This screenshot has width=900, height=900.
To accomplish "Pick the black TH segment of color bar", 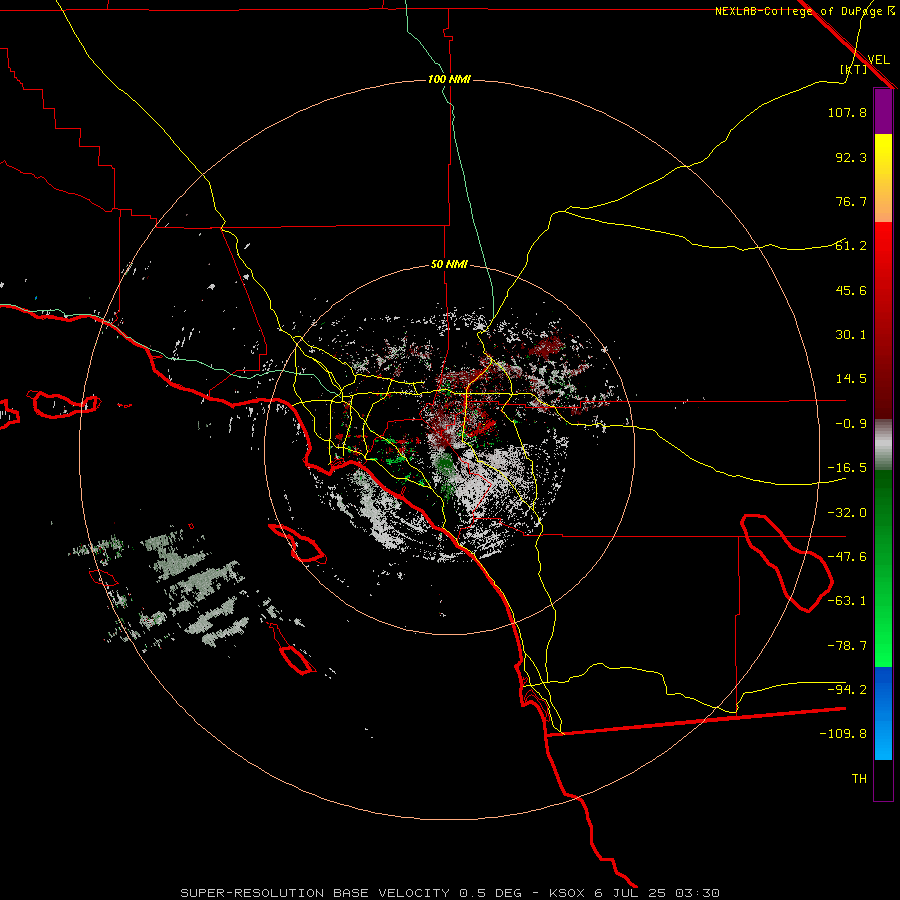I will click(x=883, y=780).
